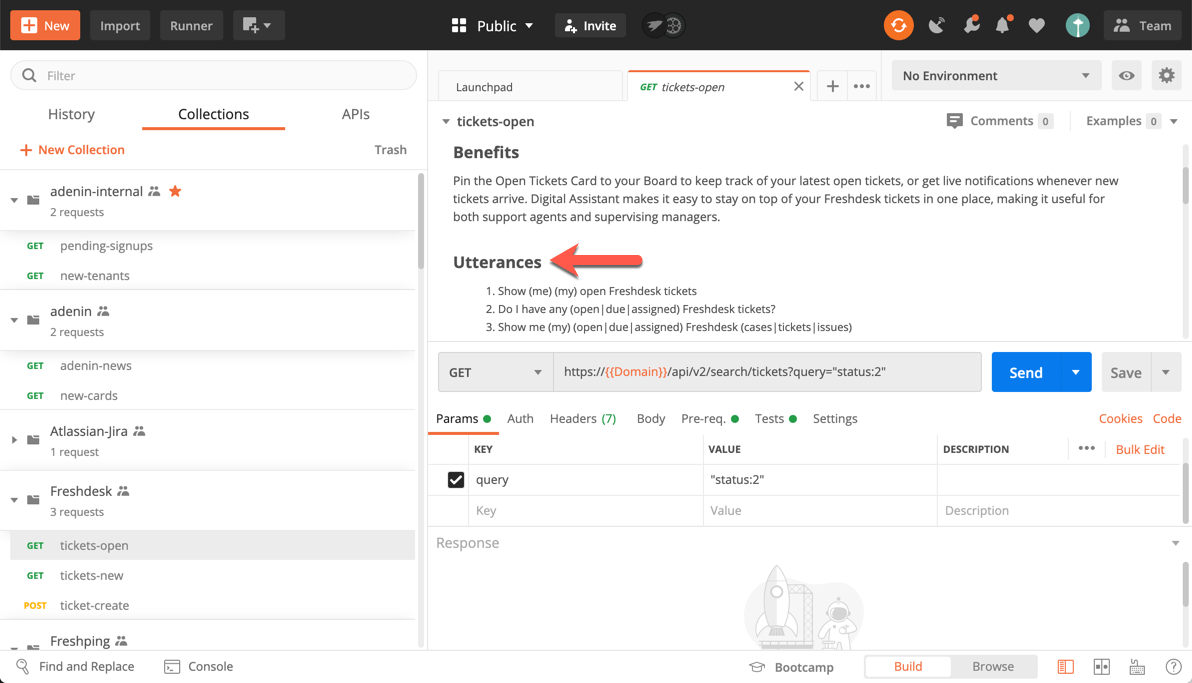
Task: Collapse the adenin-internal collection
Action: pos(14,200)
